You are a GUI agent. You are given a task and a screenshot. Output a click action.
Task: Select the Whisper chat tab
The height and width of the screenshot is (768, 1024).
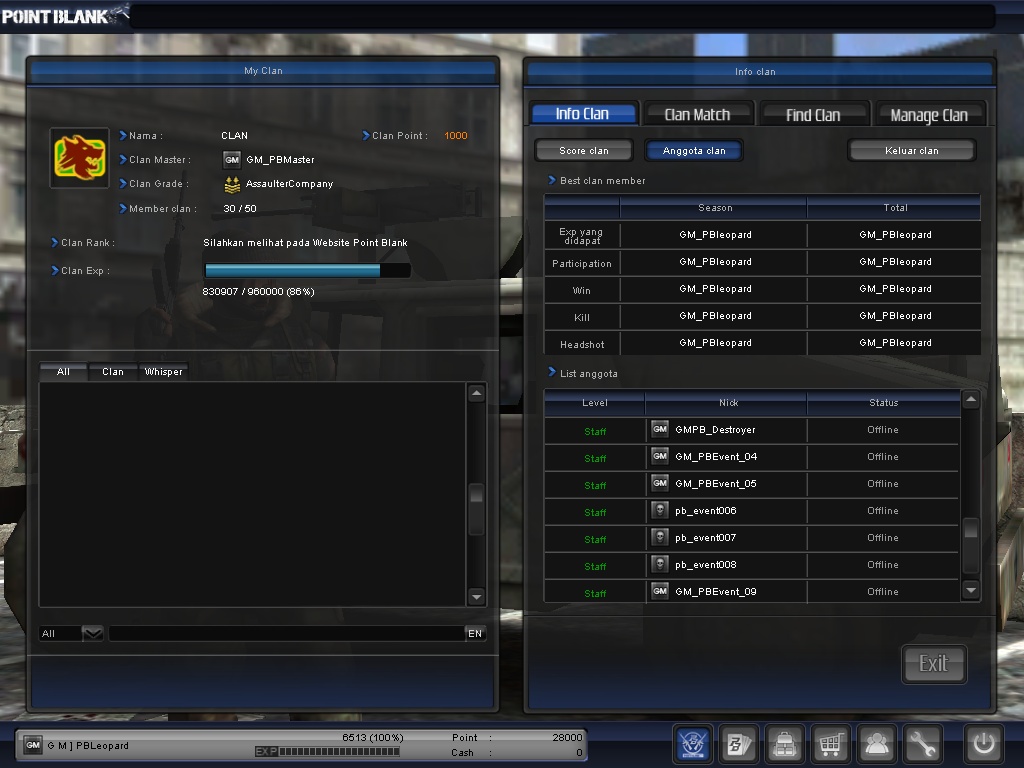click(x=163, y=372)
